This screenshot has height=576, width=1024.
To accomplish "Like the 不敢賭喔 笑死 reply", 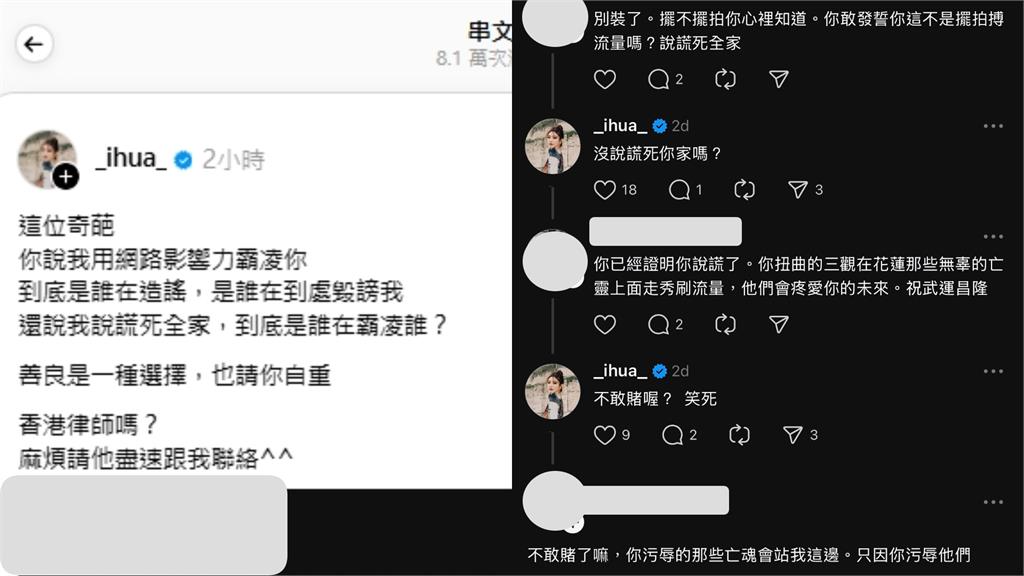I will pyautogui.click(x=605, y=434).
